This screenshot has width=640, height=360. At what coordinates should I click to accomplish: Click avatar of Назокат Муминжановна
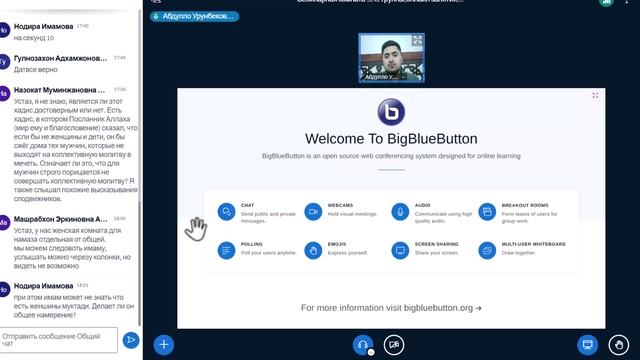tap(3, 93)
